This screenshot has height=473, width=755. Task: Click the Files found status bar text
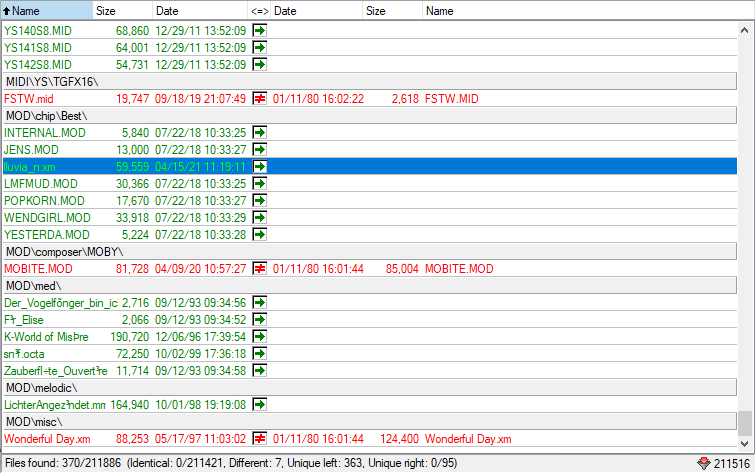(231, 463)
